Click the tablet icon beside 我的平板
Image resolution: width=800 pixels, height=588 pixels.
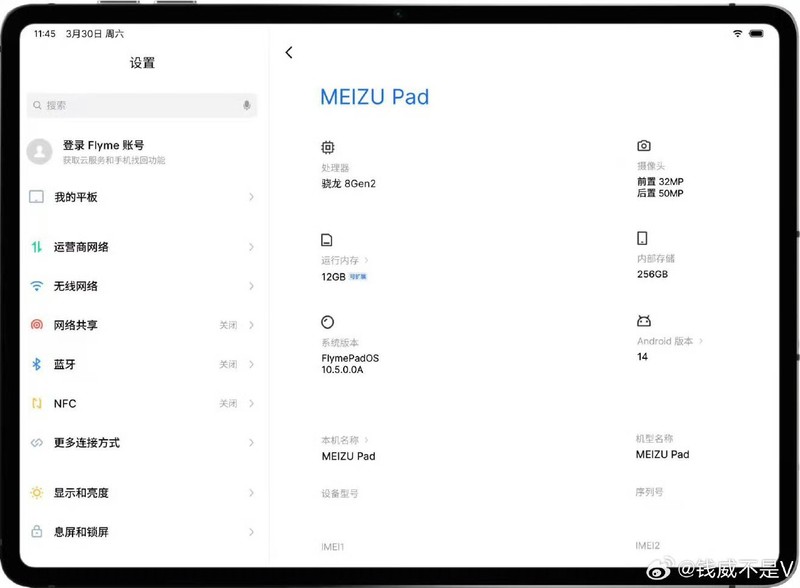tap(36, 197)
